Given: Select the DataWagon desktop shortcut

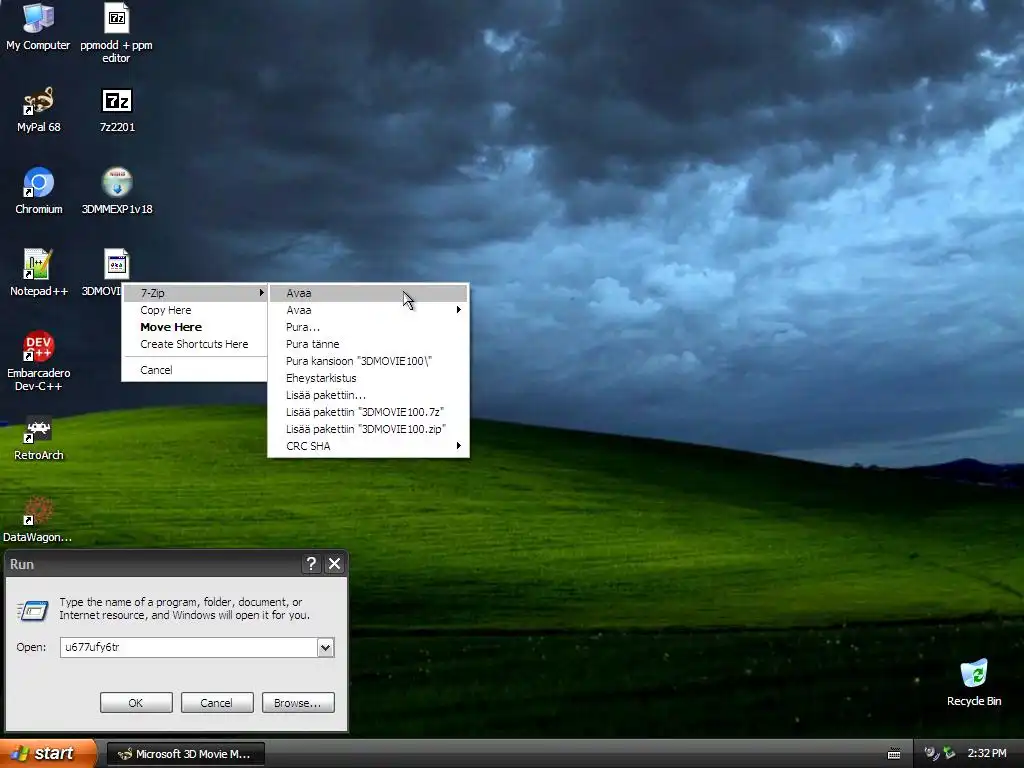Looking at the screenshot, I should coord(37,520).
